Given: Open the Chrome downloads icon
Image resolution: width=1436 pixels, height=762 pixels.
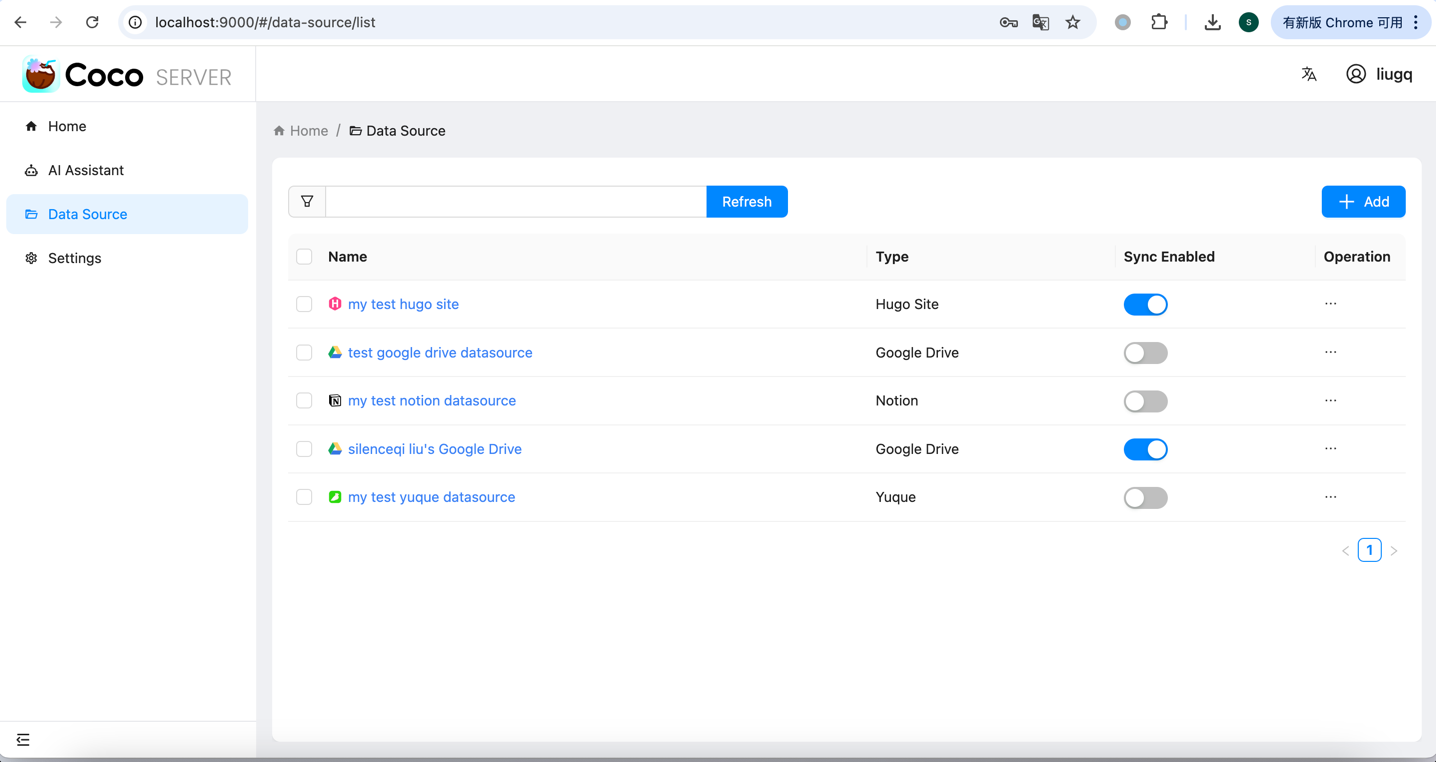Looking at the screenshot, I should point(1212,22).
